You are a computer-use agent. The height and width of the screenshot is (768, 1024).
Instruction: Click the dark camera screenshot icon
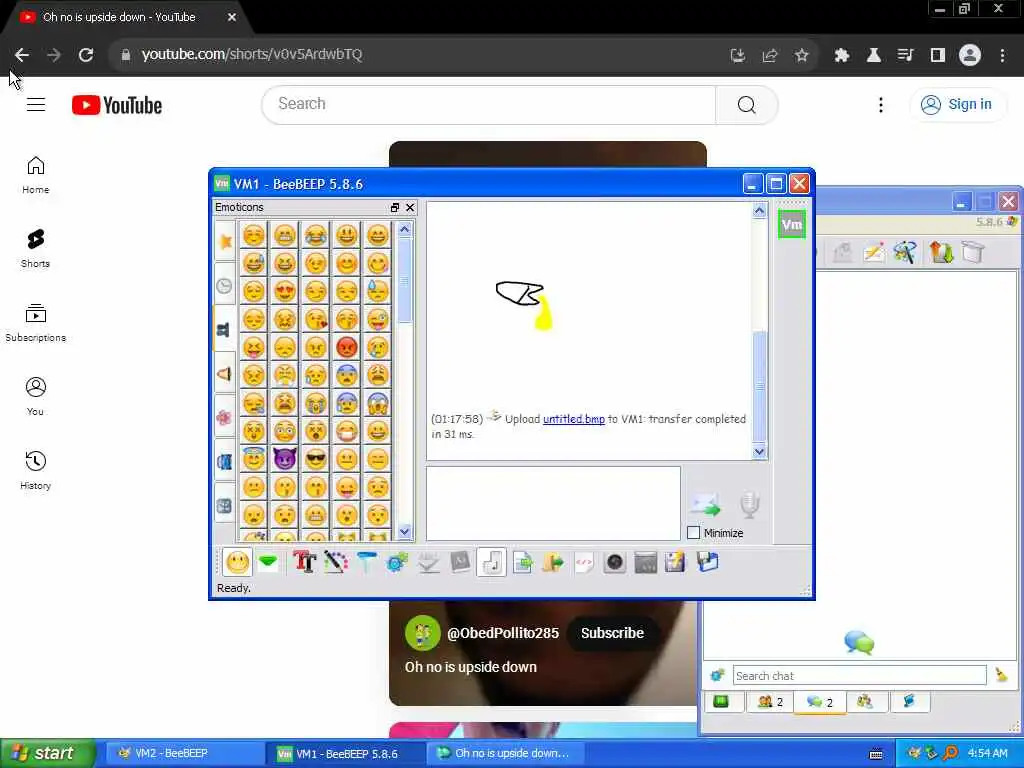(x=615, y=562)
